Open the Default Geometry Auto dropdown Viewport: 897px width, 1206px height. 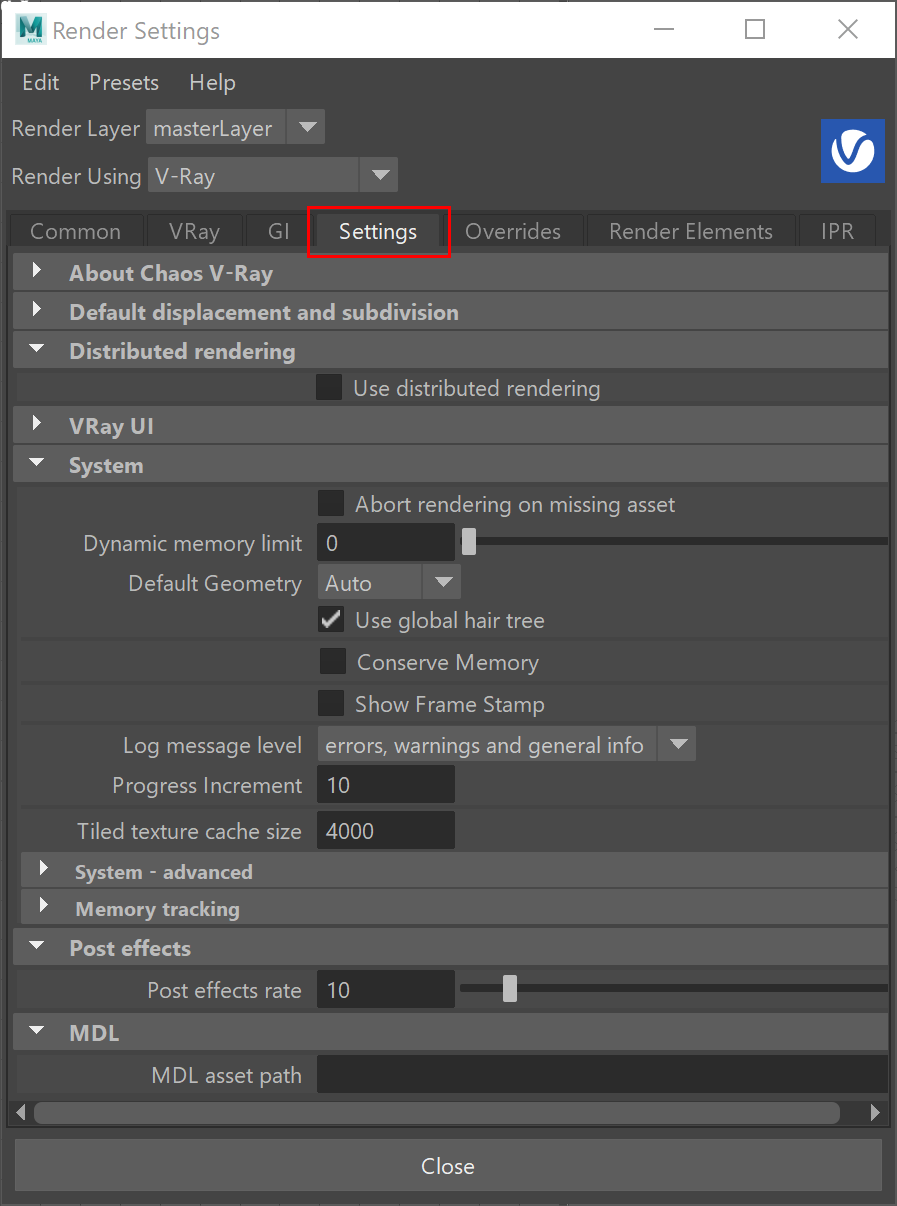(389, 583)
